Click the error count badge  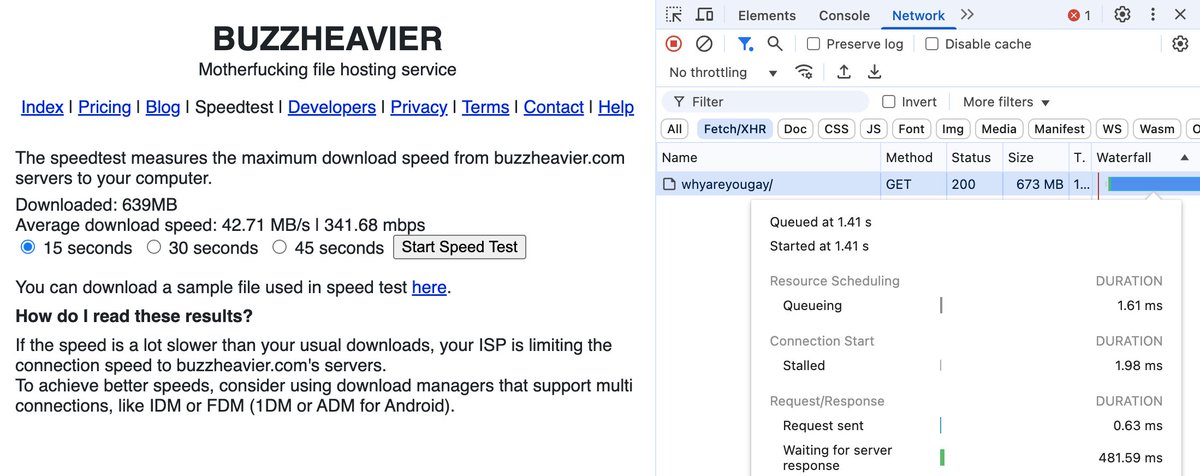tap(1079, 15)
